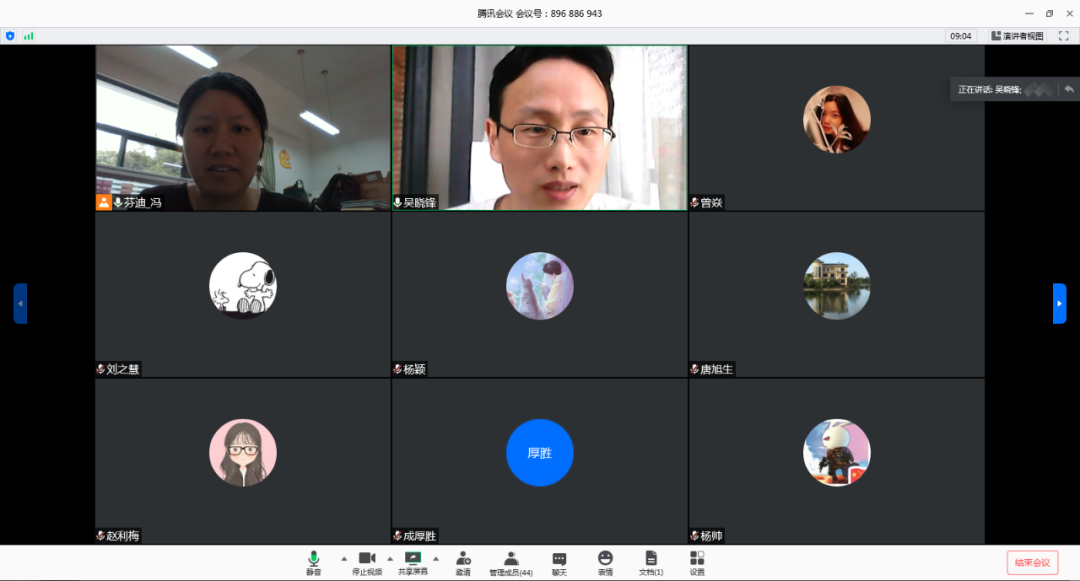This screenshot has height=581, width=1080.
Task: Open the 聊天 chat panel
Action: [559, 562]
